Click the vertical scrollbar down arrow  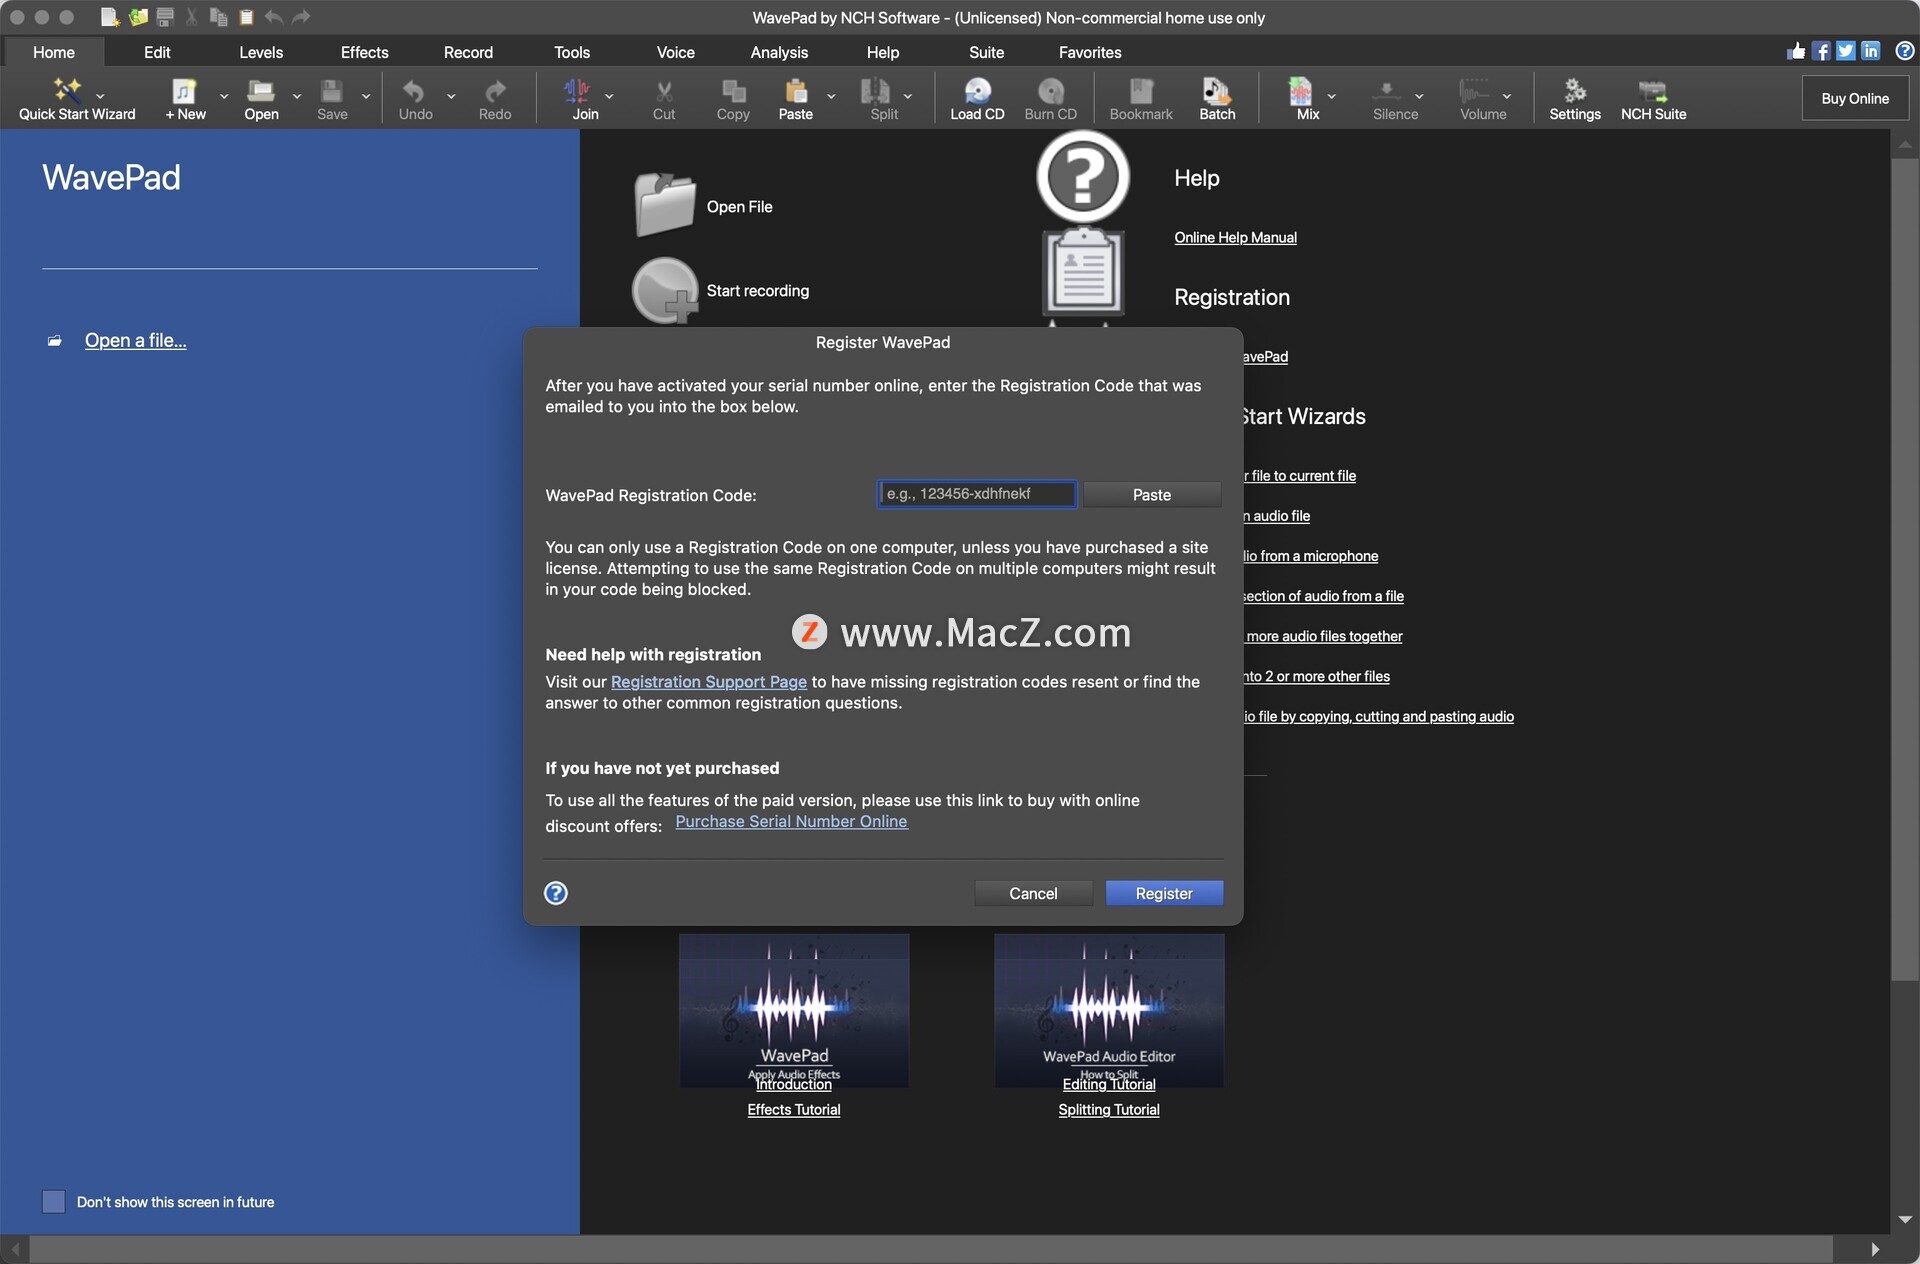coord(1905,1220)
